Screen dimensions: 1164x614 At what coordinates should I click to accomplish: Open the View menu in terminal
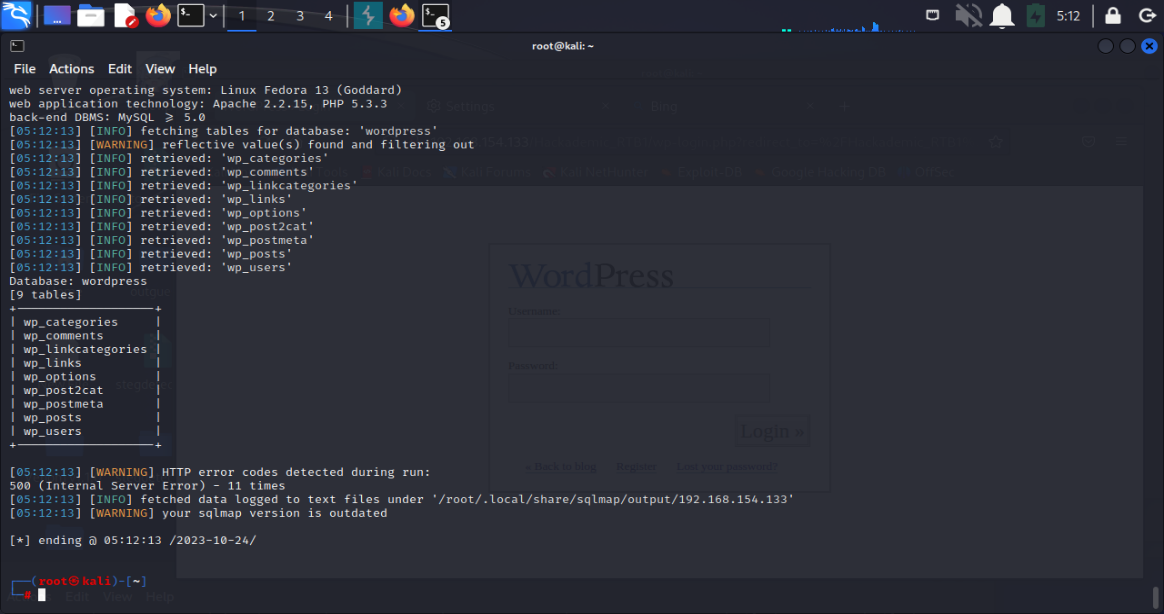[x=160, y=69]
